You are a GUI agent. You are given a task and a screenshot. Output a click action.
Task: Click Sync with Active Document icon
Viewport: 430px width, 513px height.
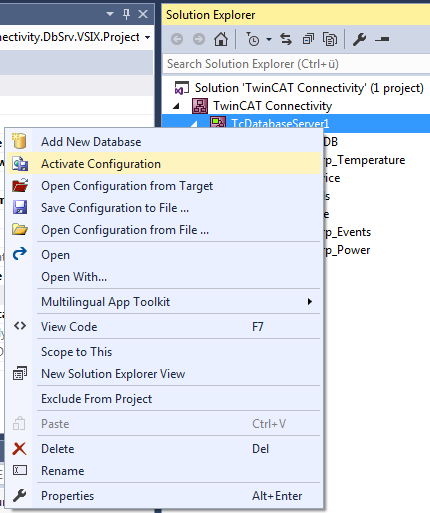coord(286,39)
